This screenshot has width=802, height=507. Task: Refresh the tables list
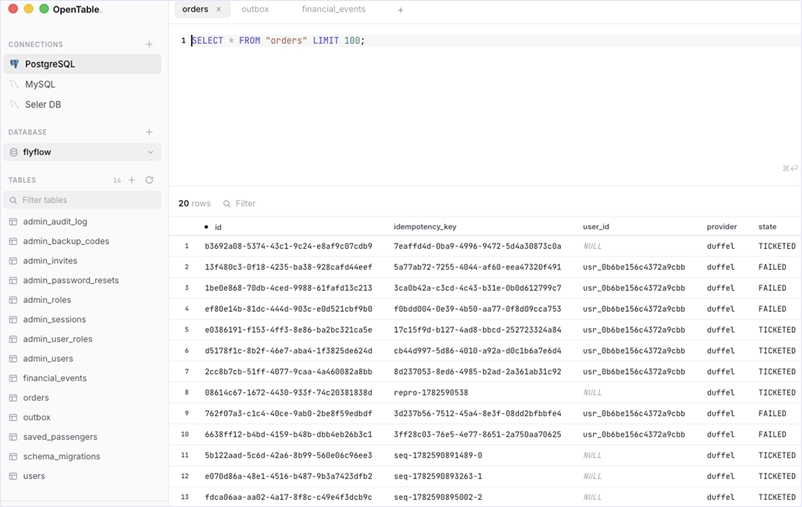(149, 180)
